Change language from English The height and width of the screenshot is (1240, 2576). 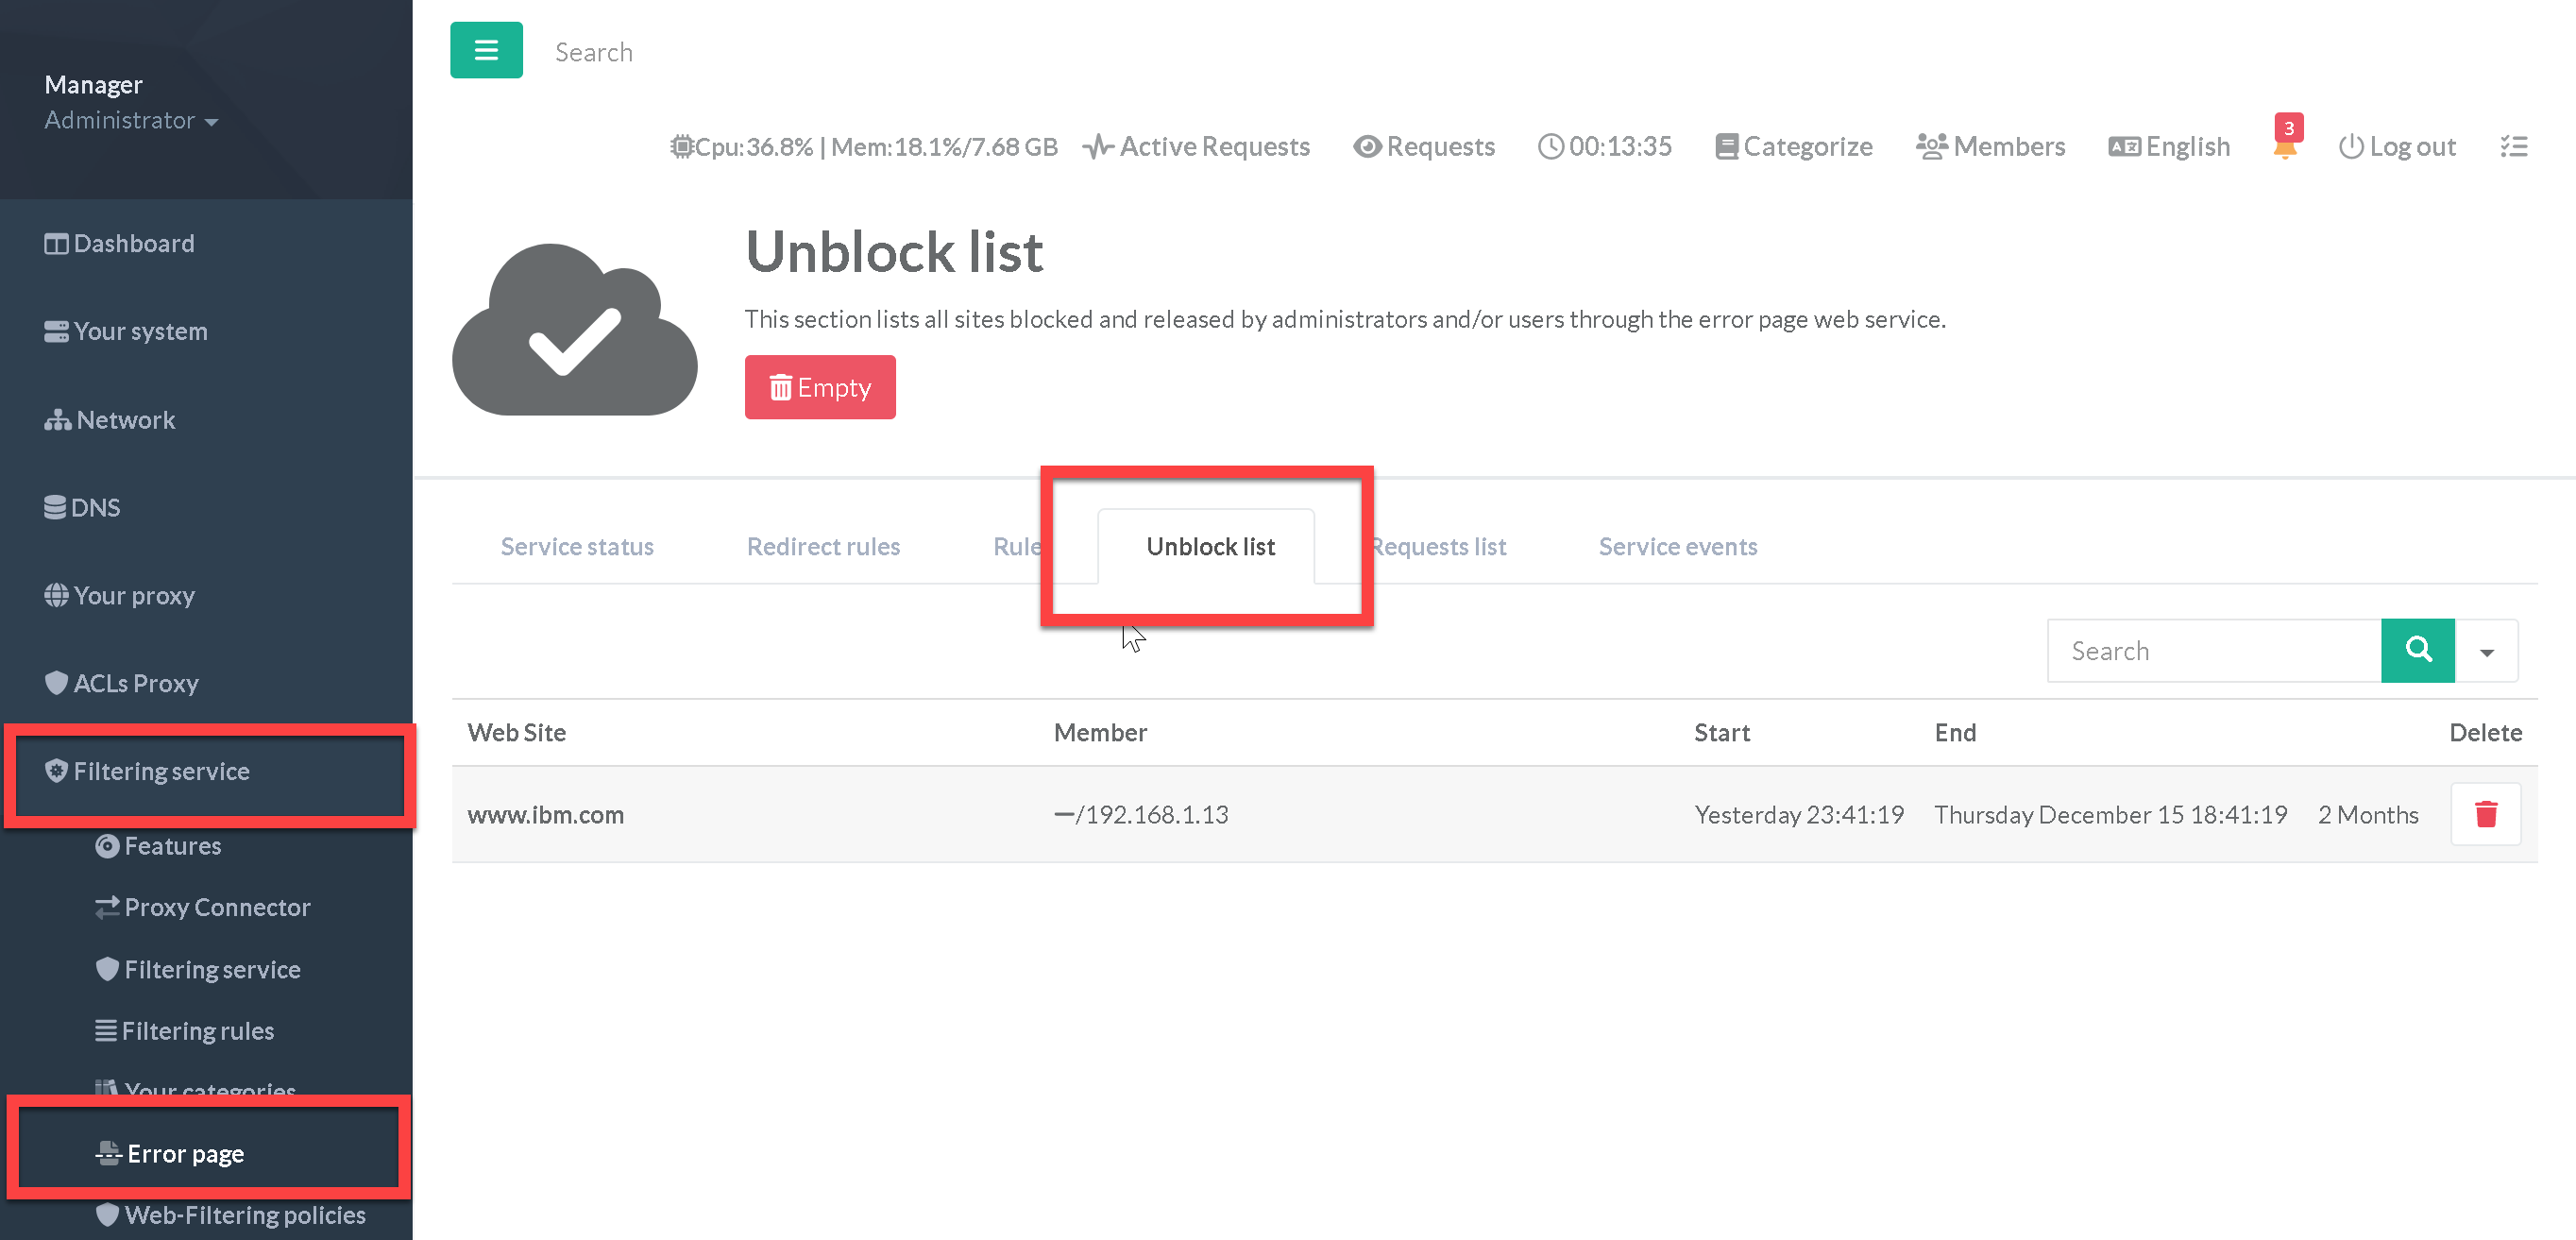click(2169, 147)
